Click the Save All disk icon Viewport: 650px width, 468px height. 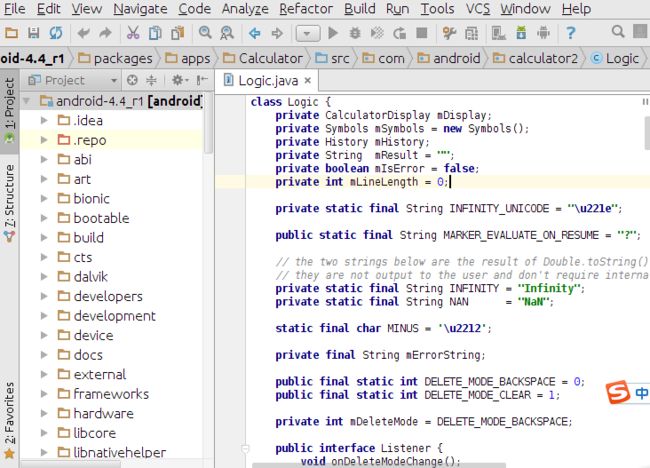[34, 32]
